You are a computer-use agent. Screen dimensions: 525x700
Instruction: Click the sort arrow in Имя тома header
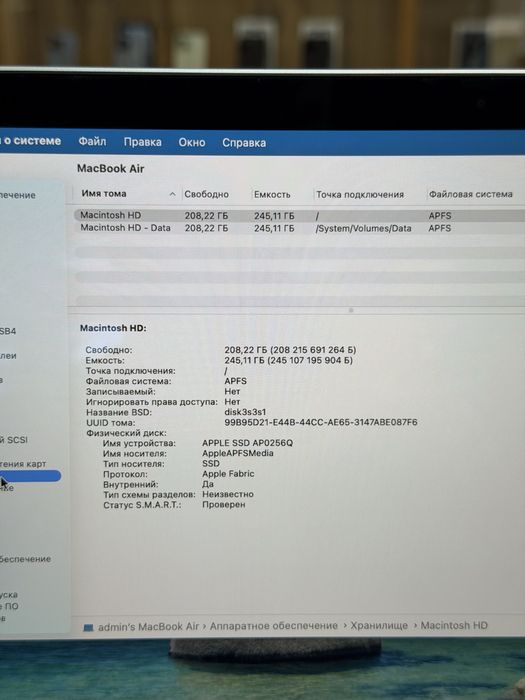click(x=172, y=194)
